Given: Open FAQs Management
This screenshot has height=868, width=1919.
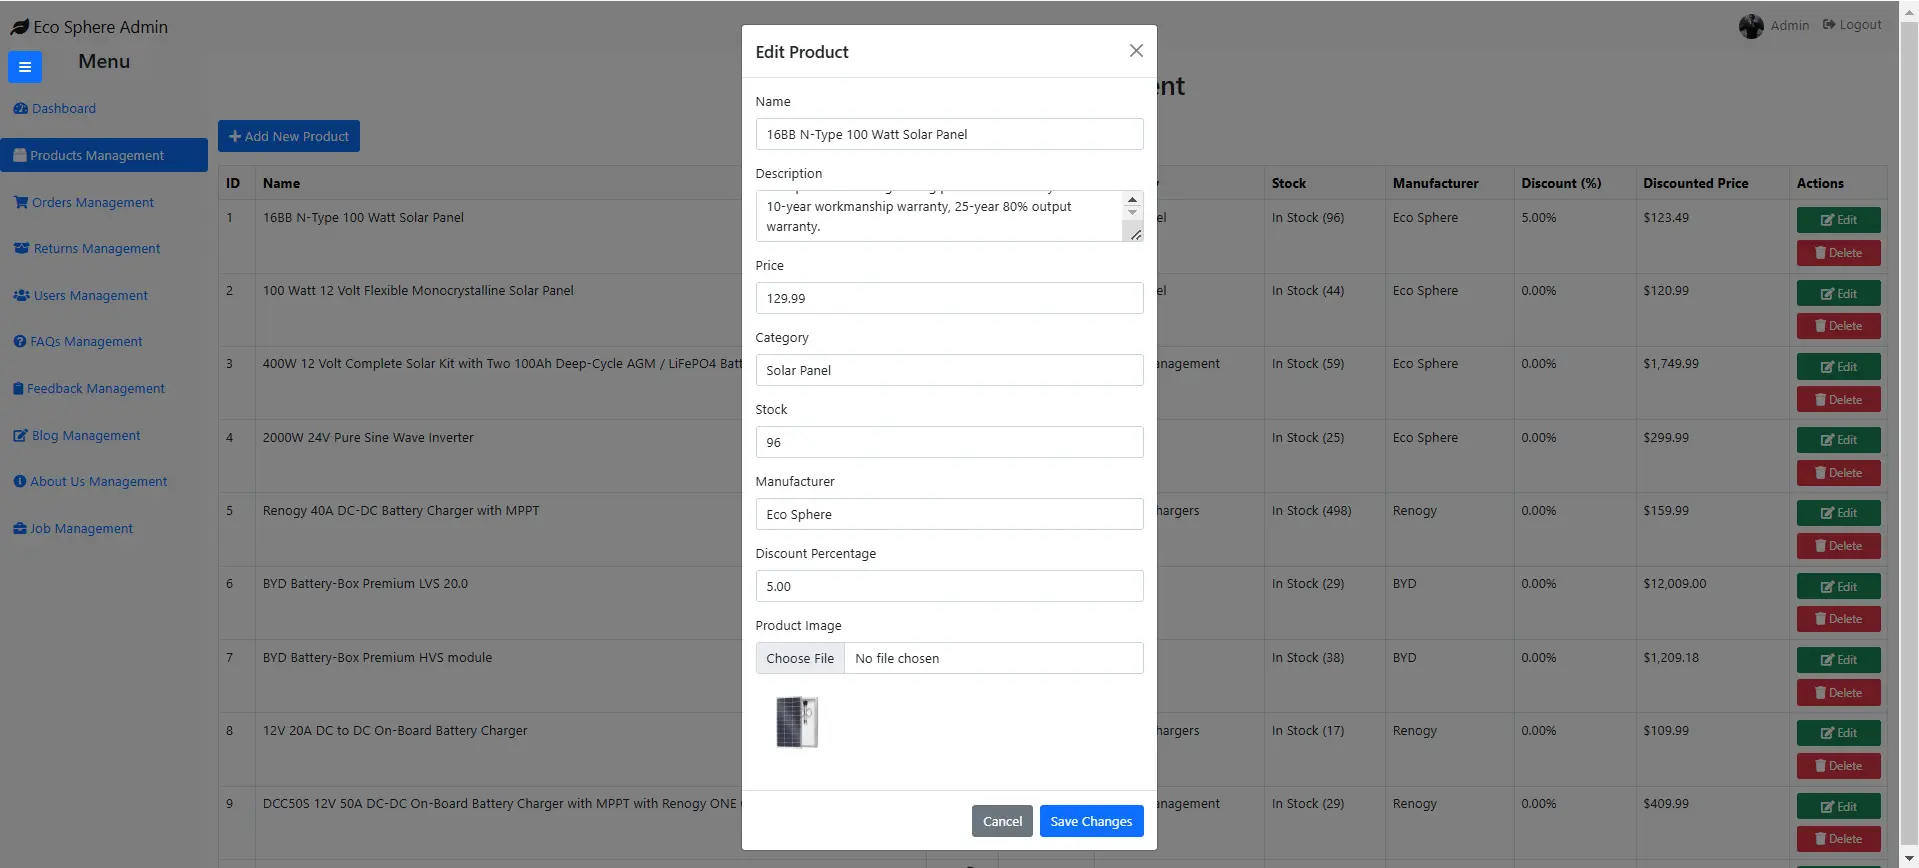Looking at the screenshot, I should pyautogui.click(x=78, y=341).
